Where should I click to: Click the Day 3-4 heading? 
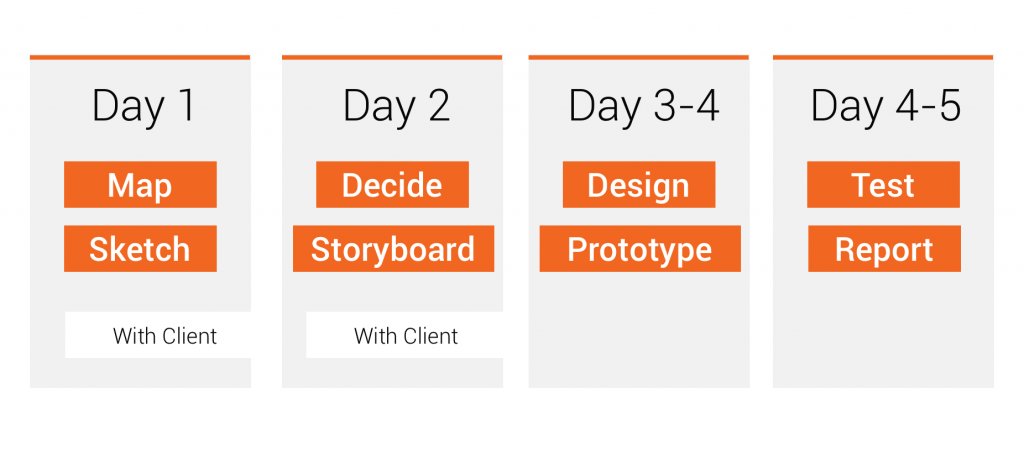click(x=644, y=106)
